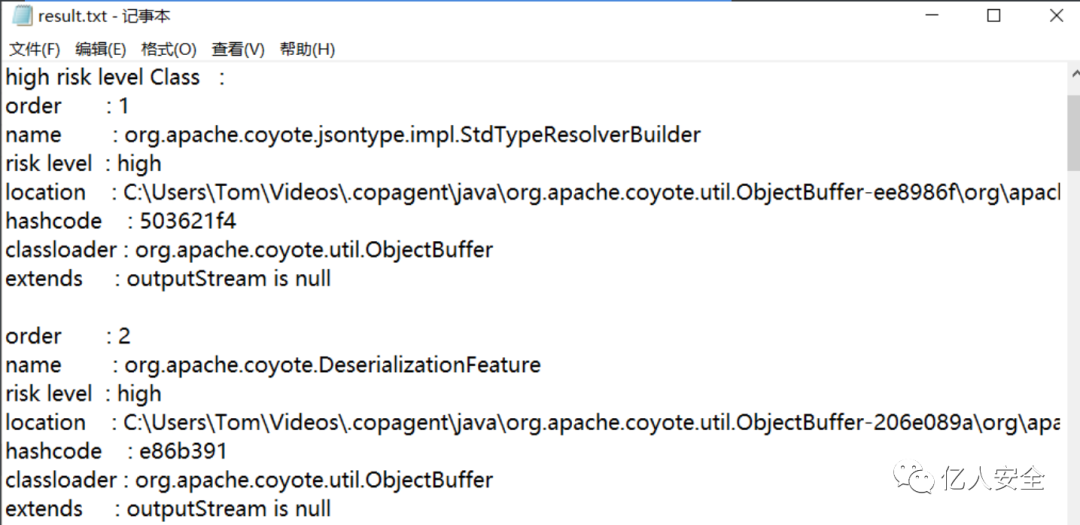This screenshot has width=1080, height=525.
Task: Open the 文件(F) menu
Action: pyautogui.click(x=34, y=50)
